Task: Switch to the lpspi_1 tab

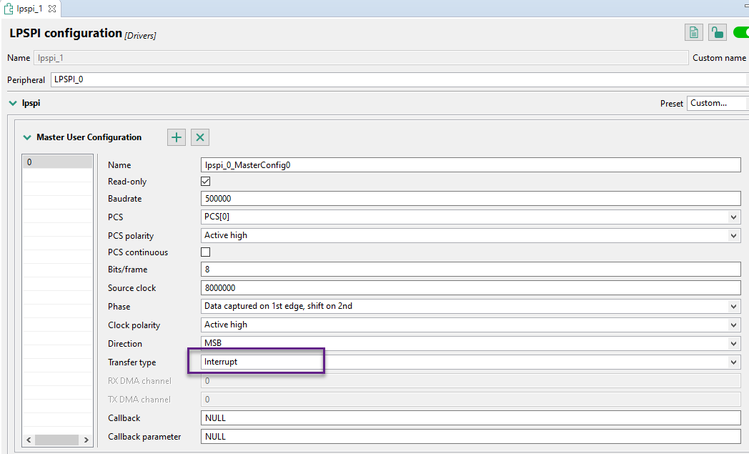Action: (27, 8)
